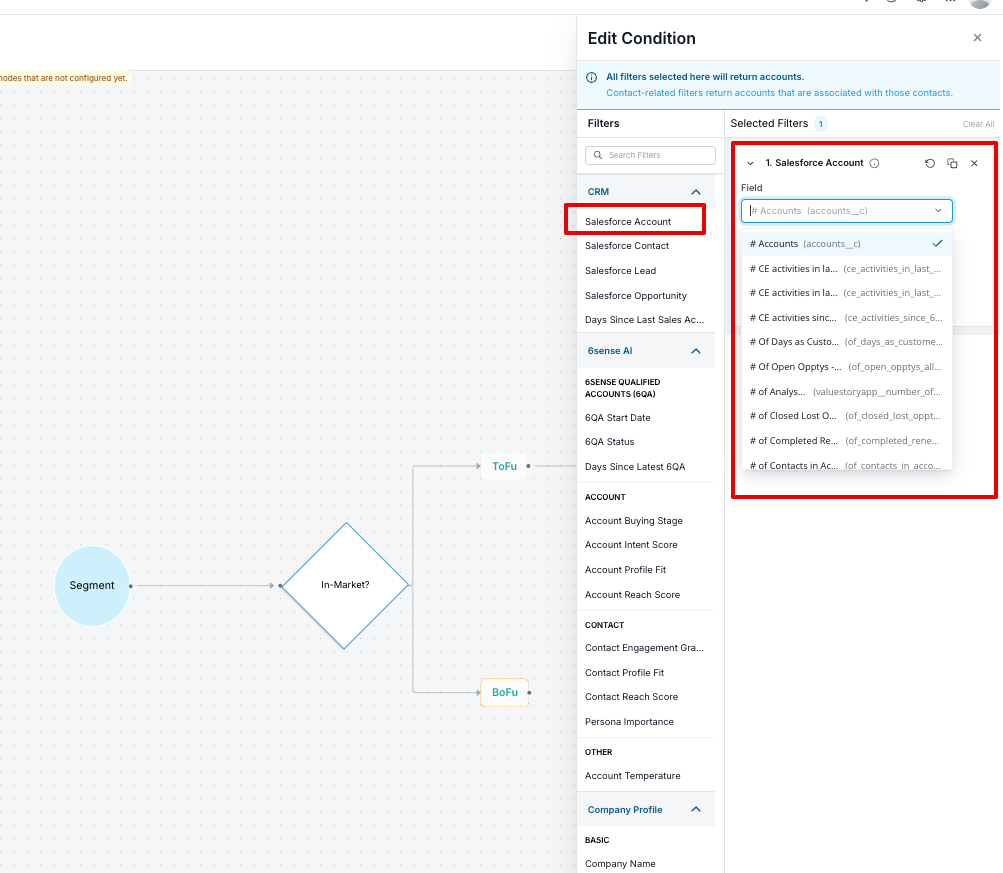Add the Contact Engagement Gra... filter
The width and height of the screenshot is (1003, 873).
[x=644, y=648]
